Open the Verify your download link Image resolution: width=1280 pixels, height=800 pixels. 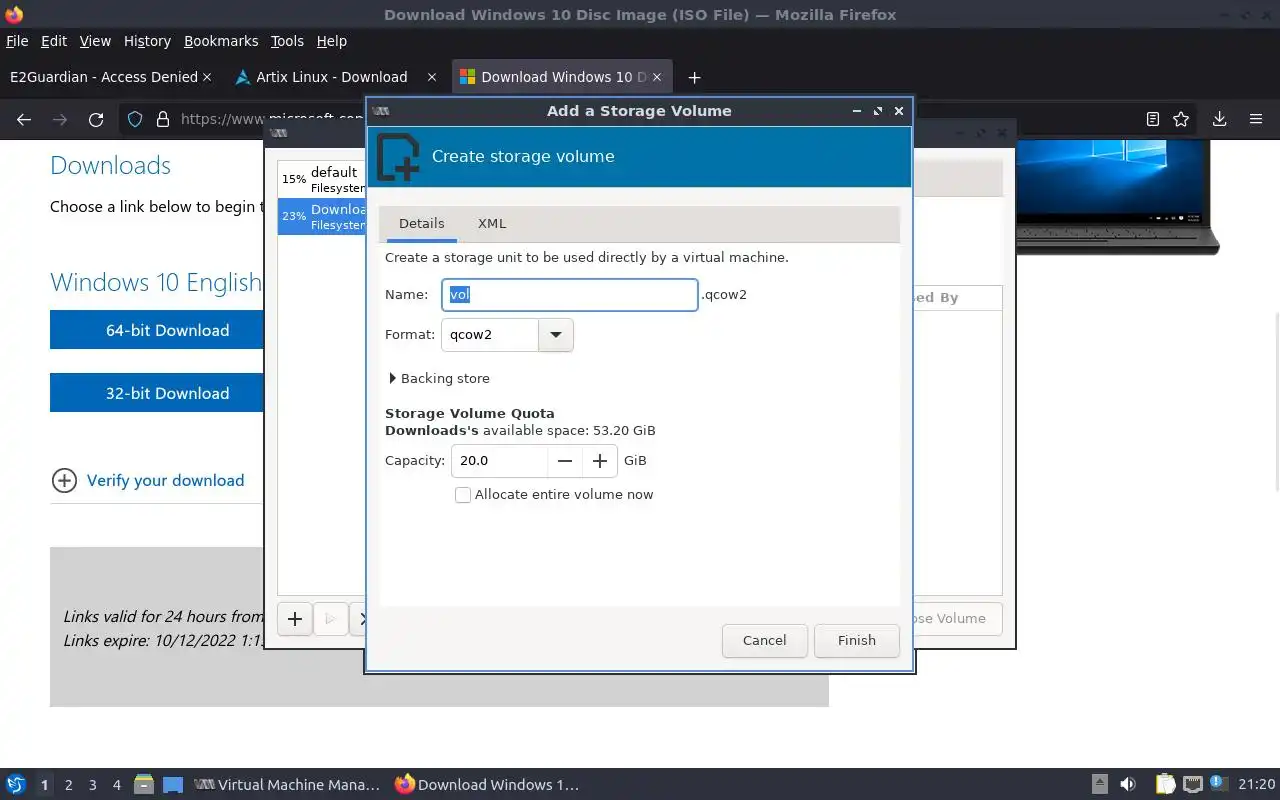(165, 481)
